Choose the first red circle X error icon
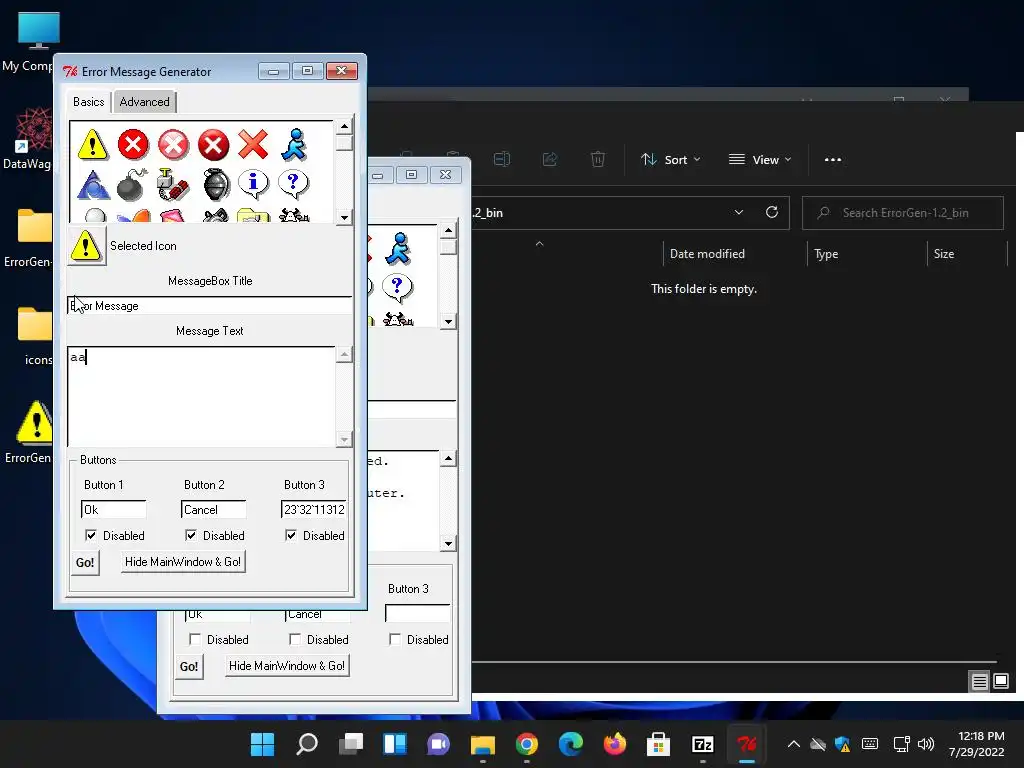Image resolution: width=1024 pixels, height=768 pixels. 133,144
